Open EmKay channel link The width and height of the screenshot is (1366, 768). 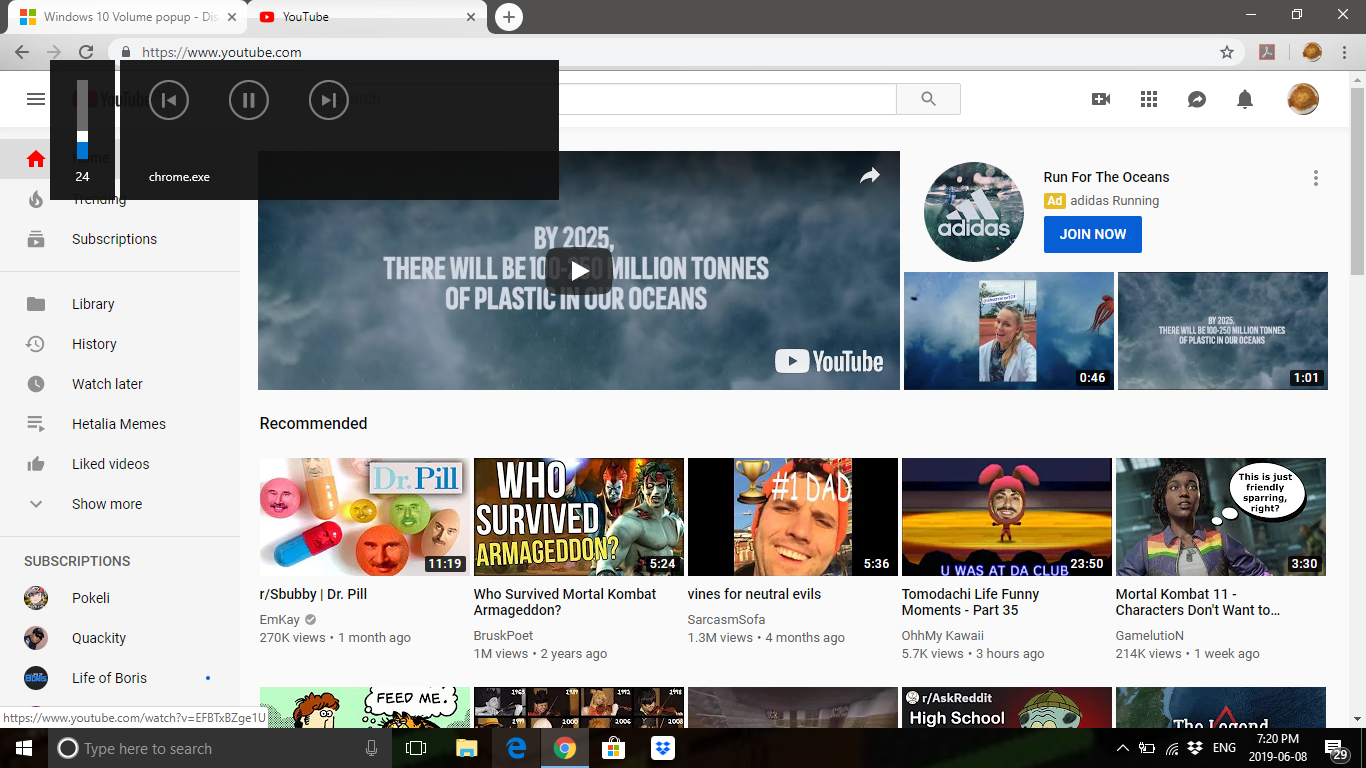click(x=280, y=620)
